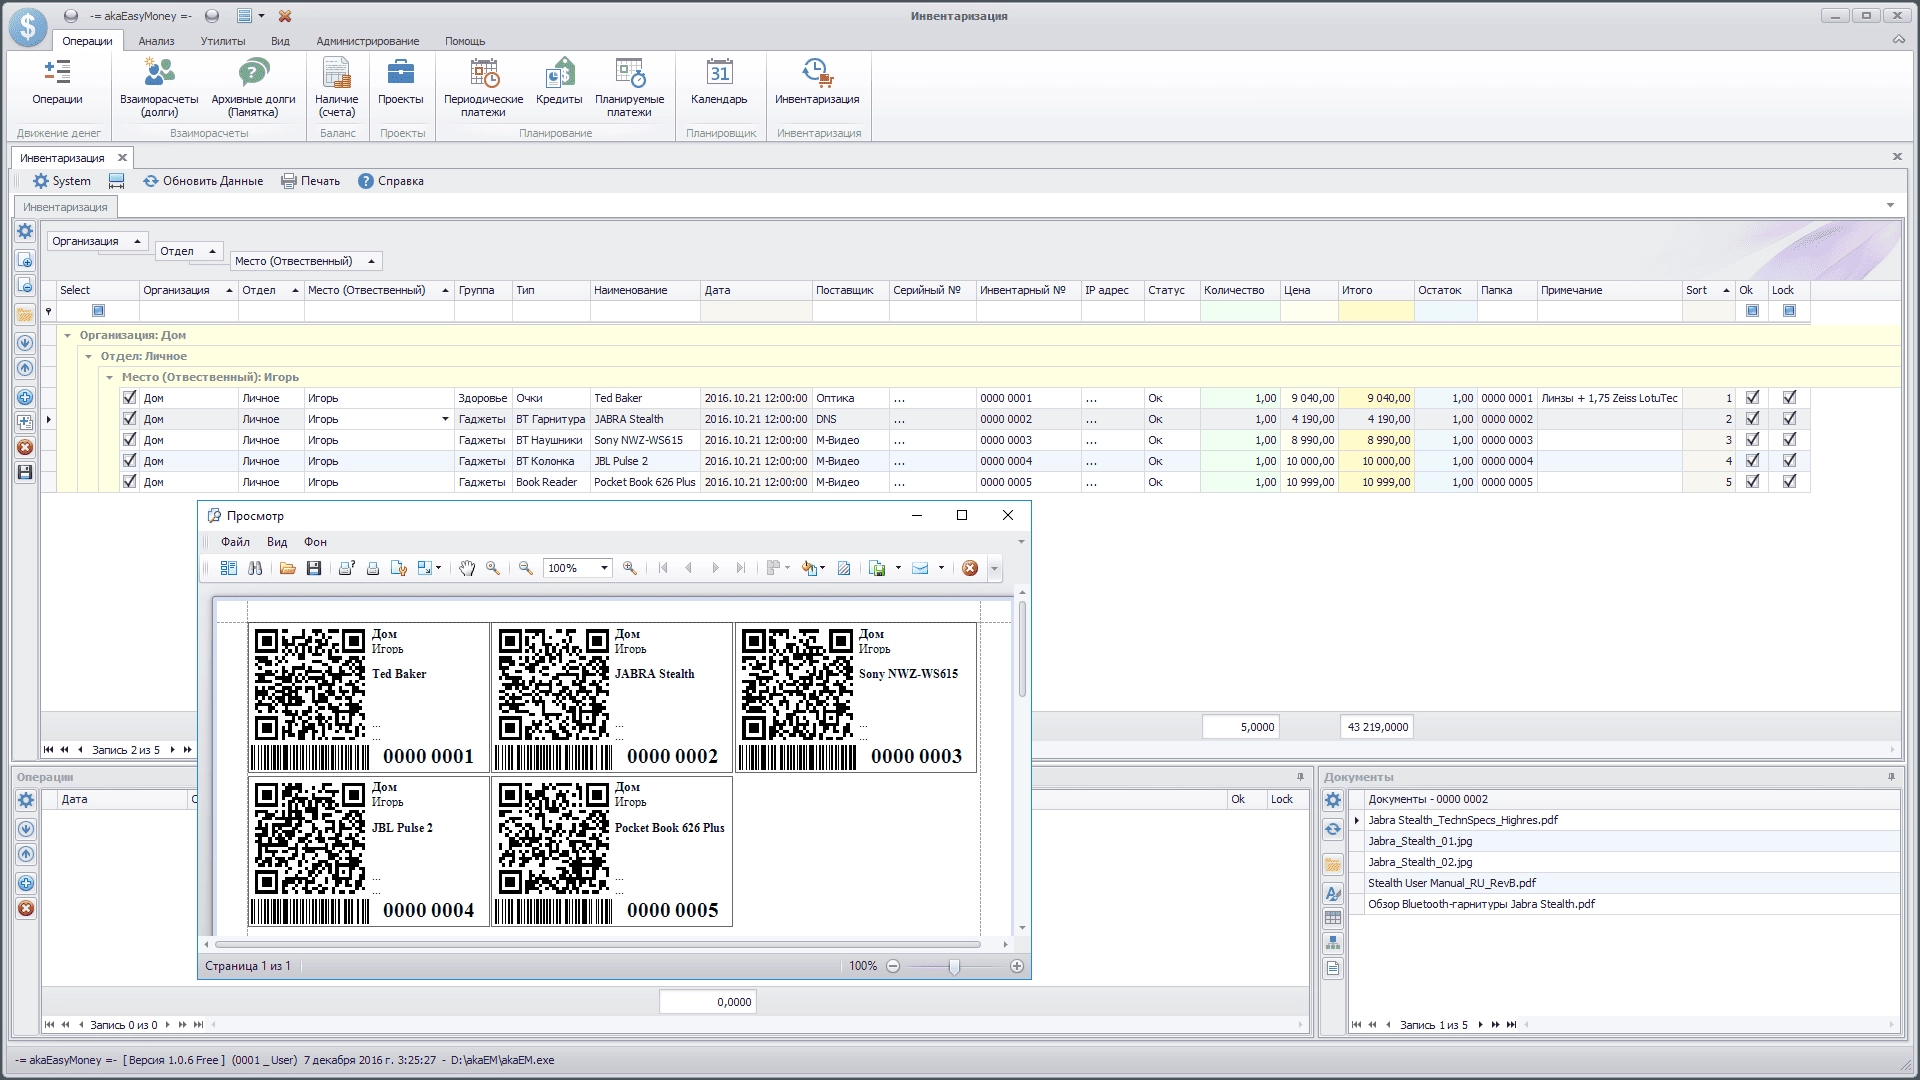
Task: Open Периодические платежи
Action: click(484, 88)
